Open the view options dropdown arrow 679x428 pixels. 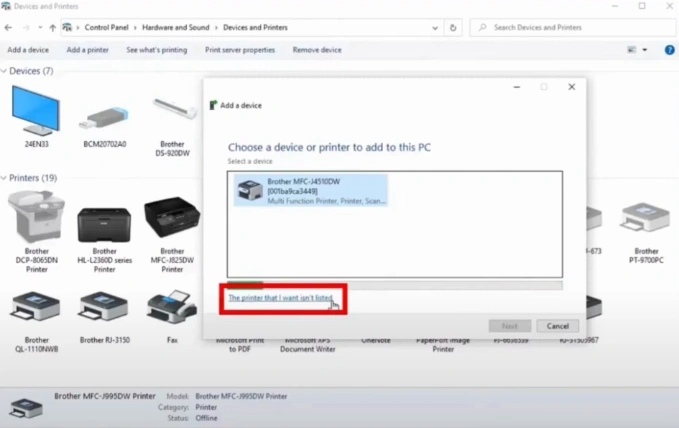[x=644, y=50]
